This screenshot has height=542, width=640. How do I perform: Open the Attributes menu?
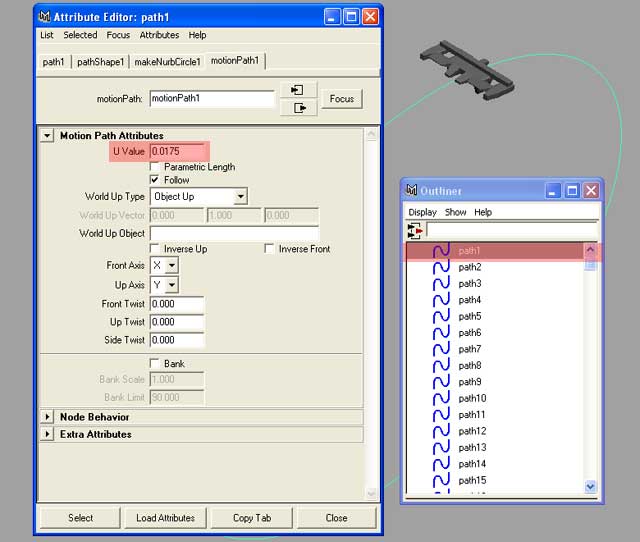[x=159, y=35]
